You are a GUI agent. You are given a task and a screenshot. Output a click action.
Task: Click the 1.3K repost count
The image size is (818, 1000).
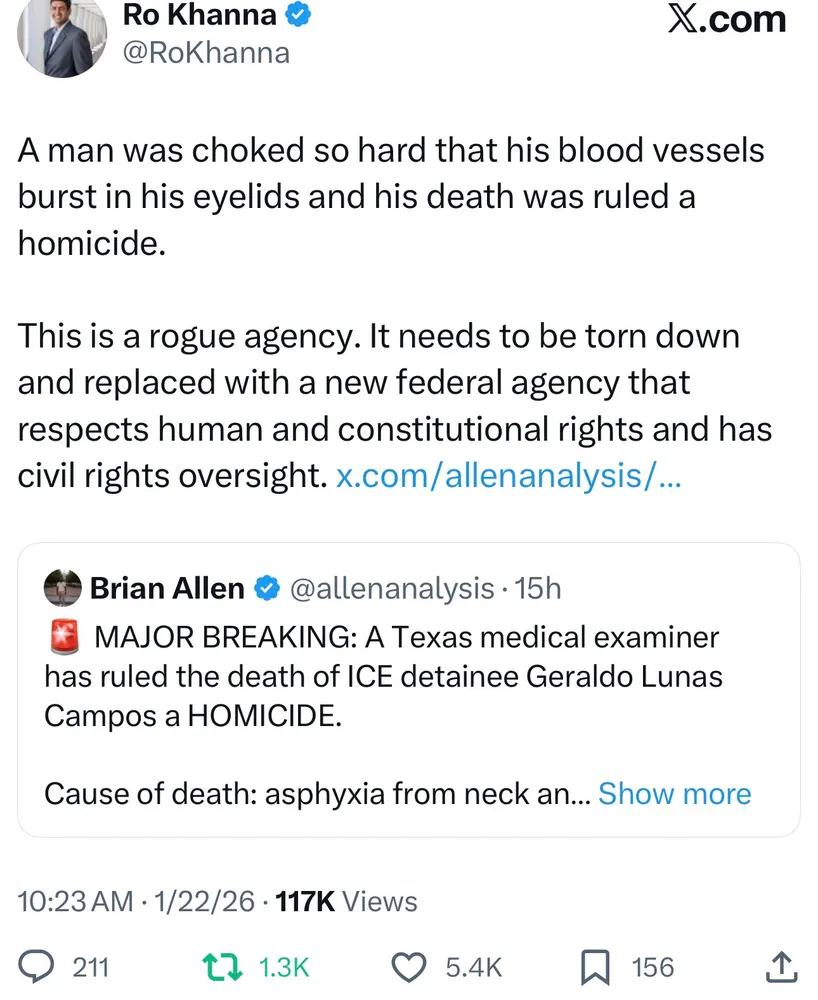(284, 968)
